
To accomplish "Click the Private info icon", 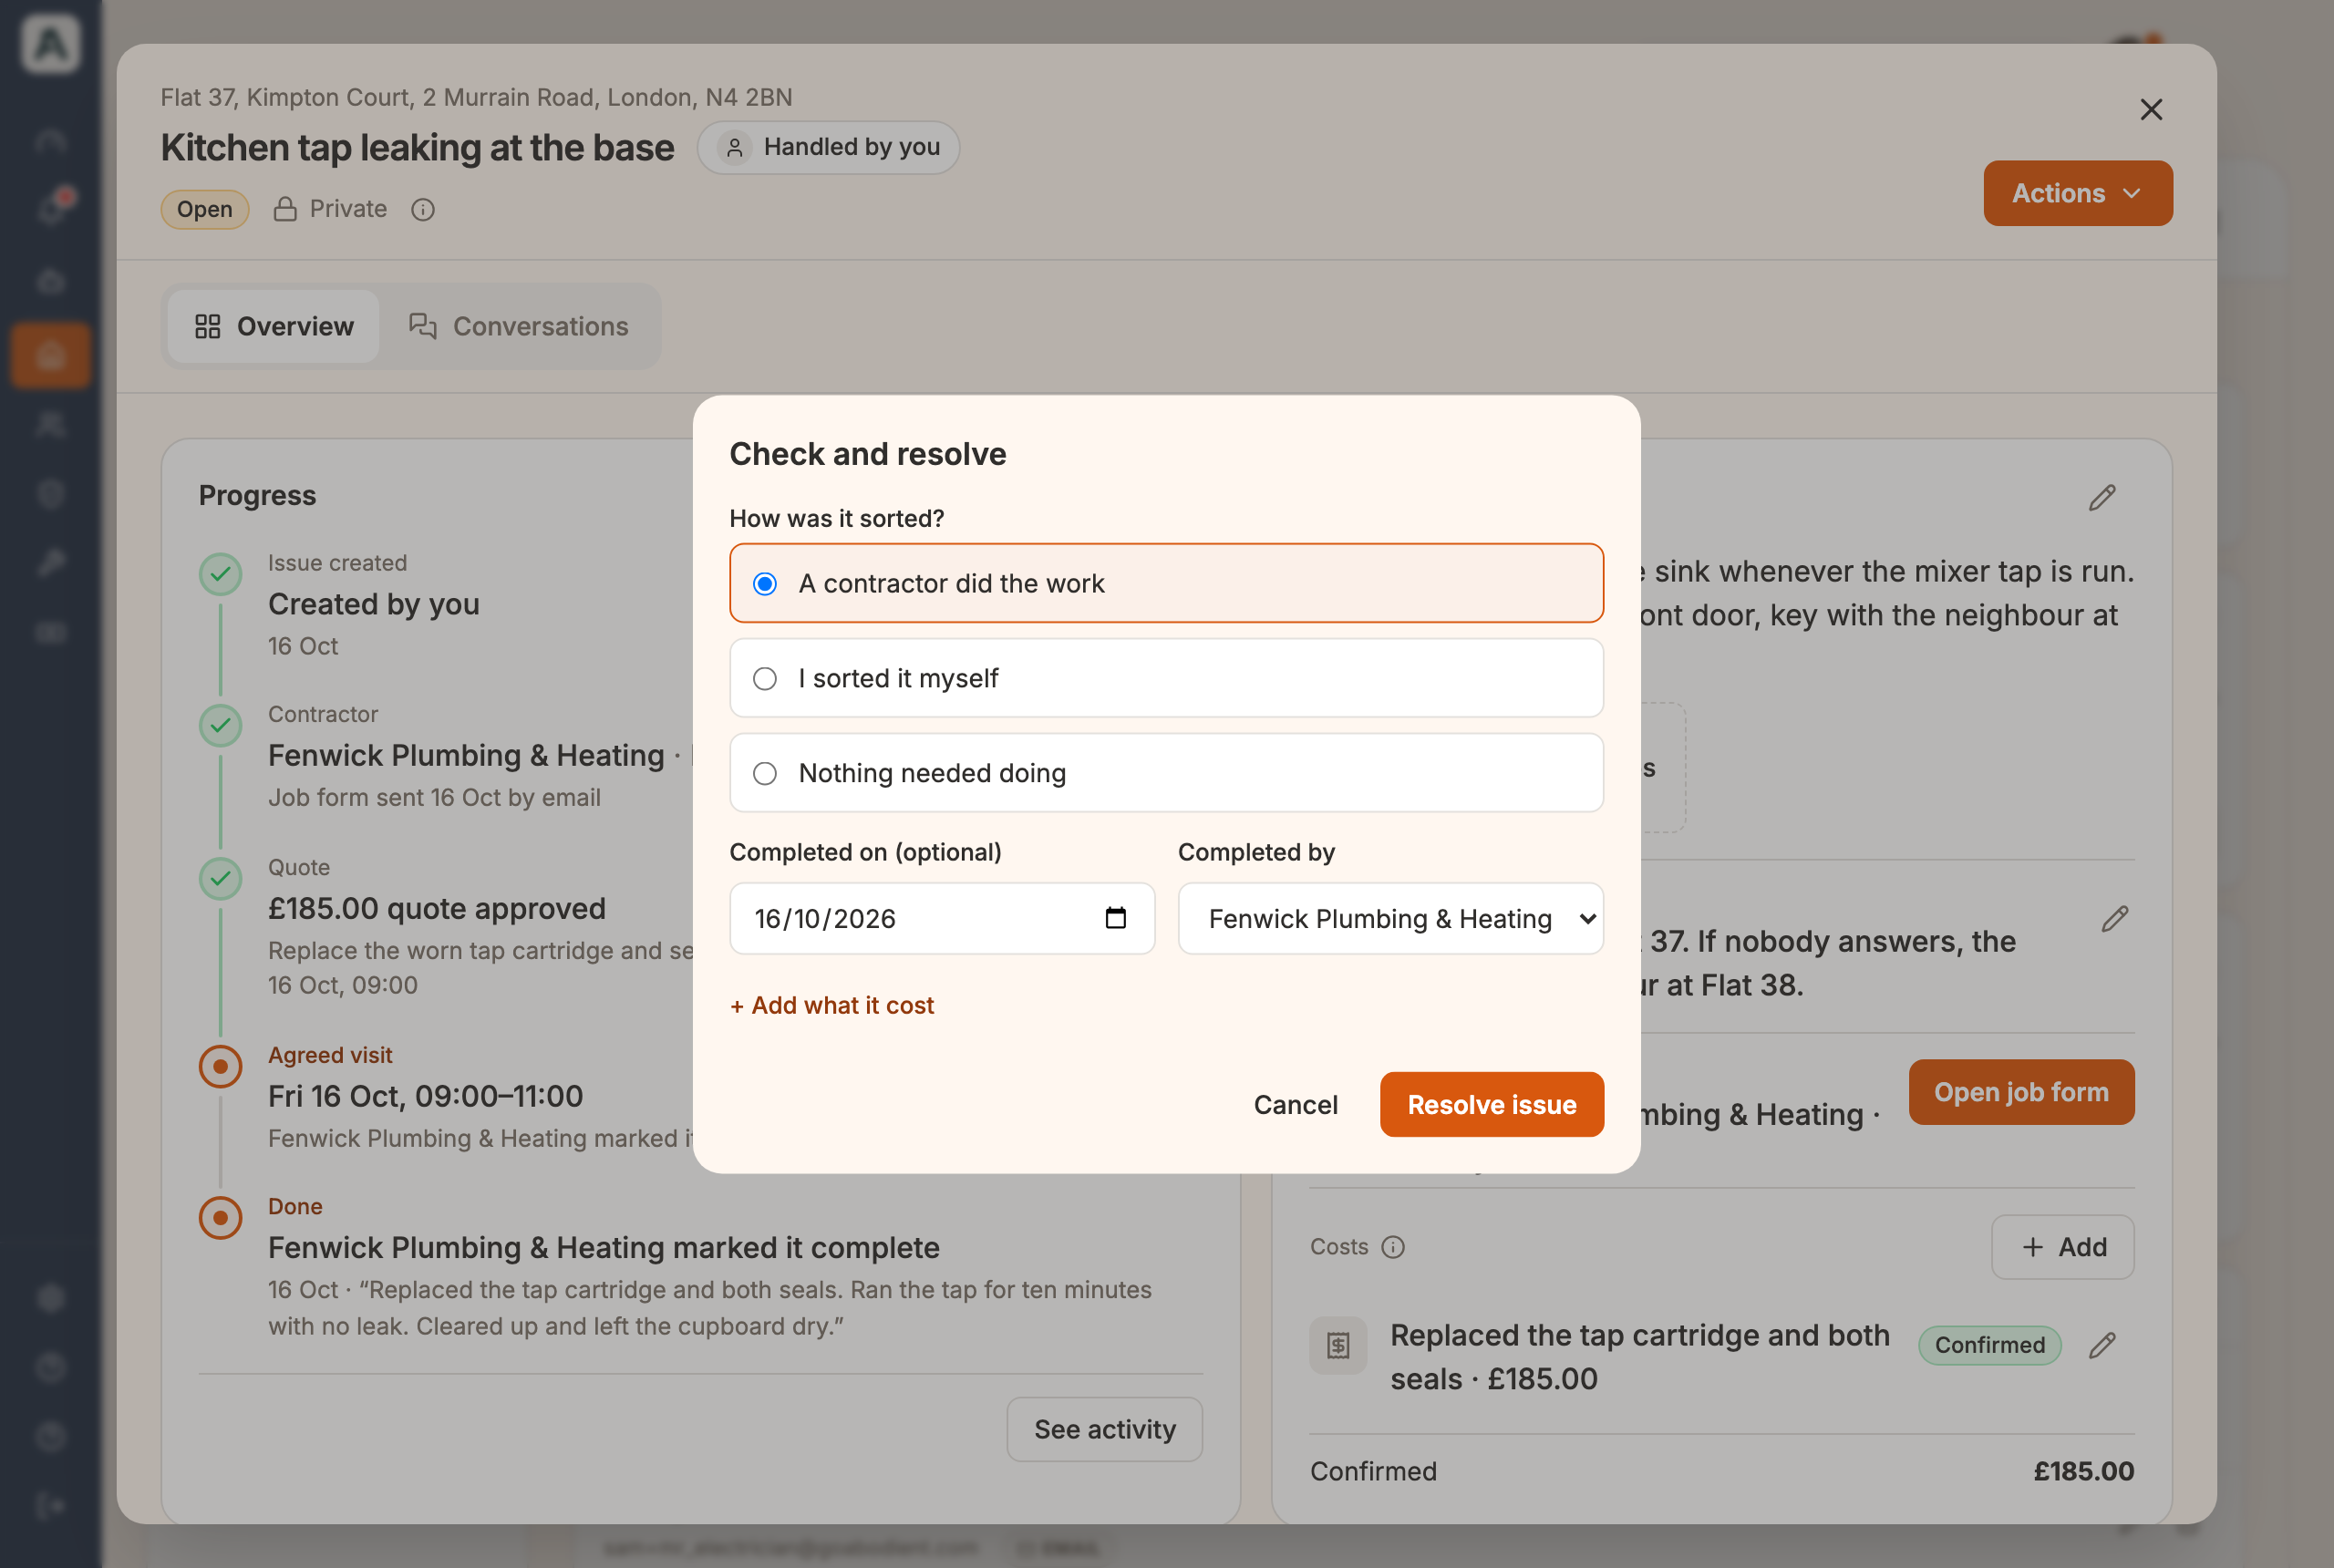I will pyautogui.click(x=422, y=209).
